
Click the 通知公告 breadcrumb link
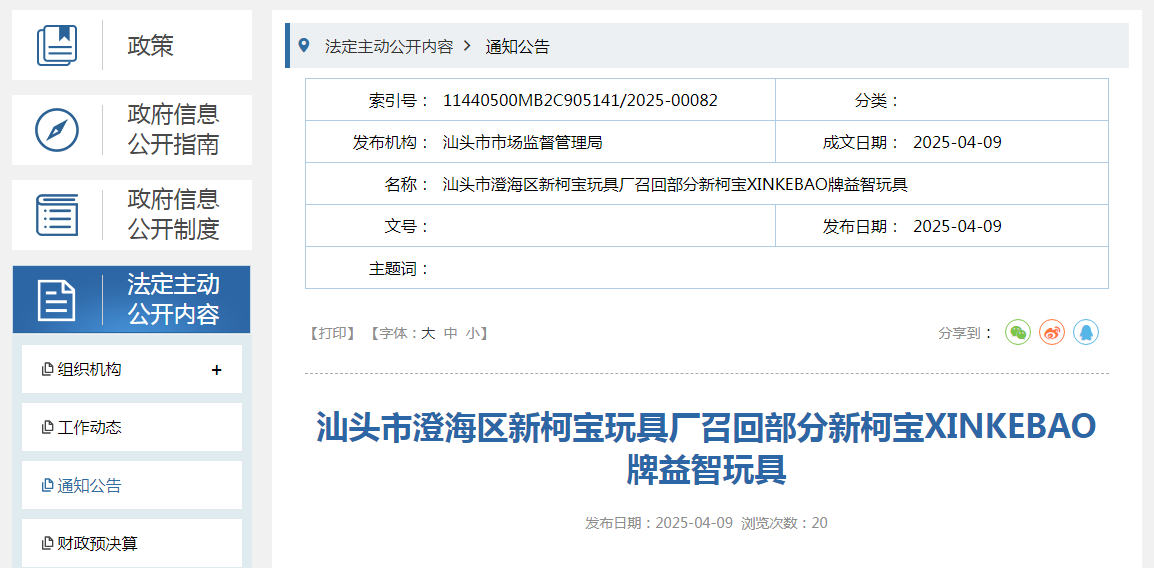tap(517, 47)
